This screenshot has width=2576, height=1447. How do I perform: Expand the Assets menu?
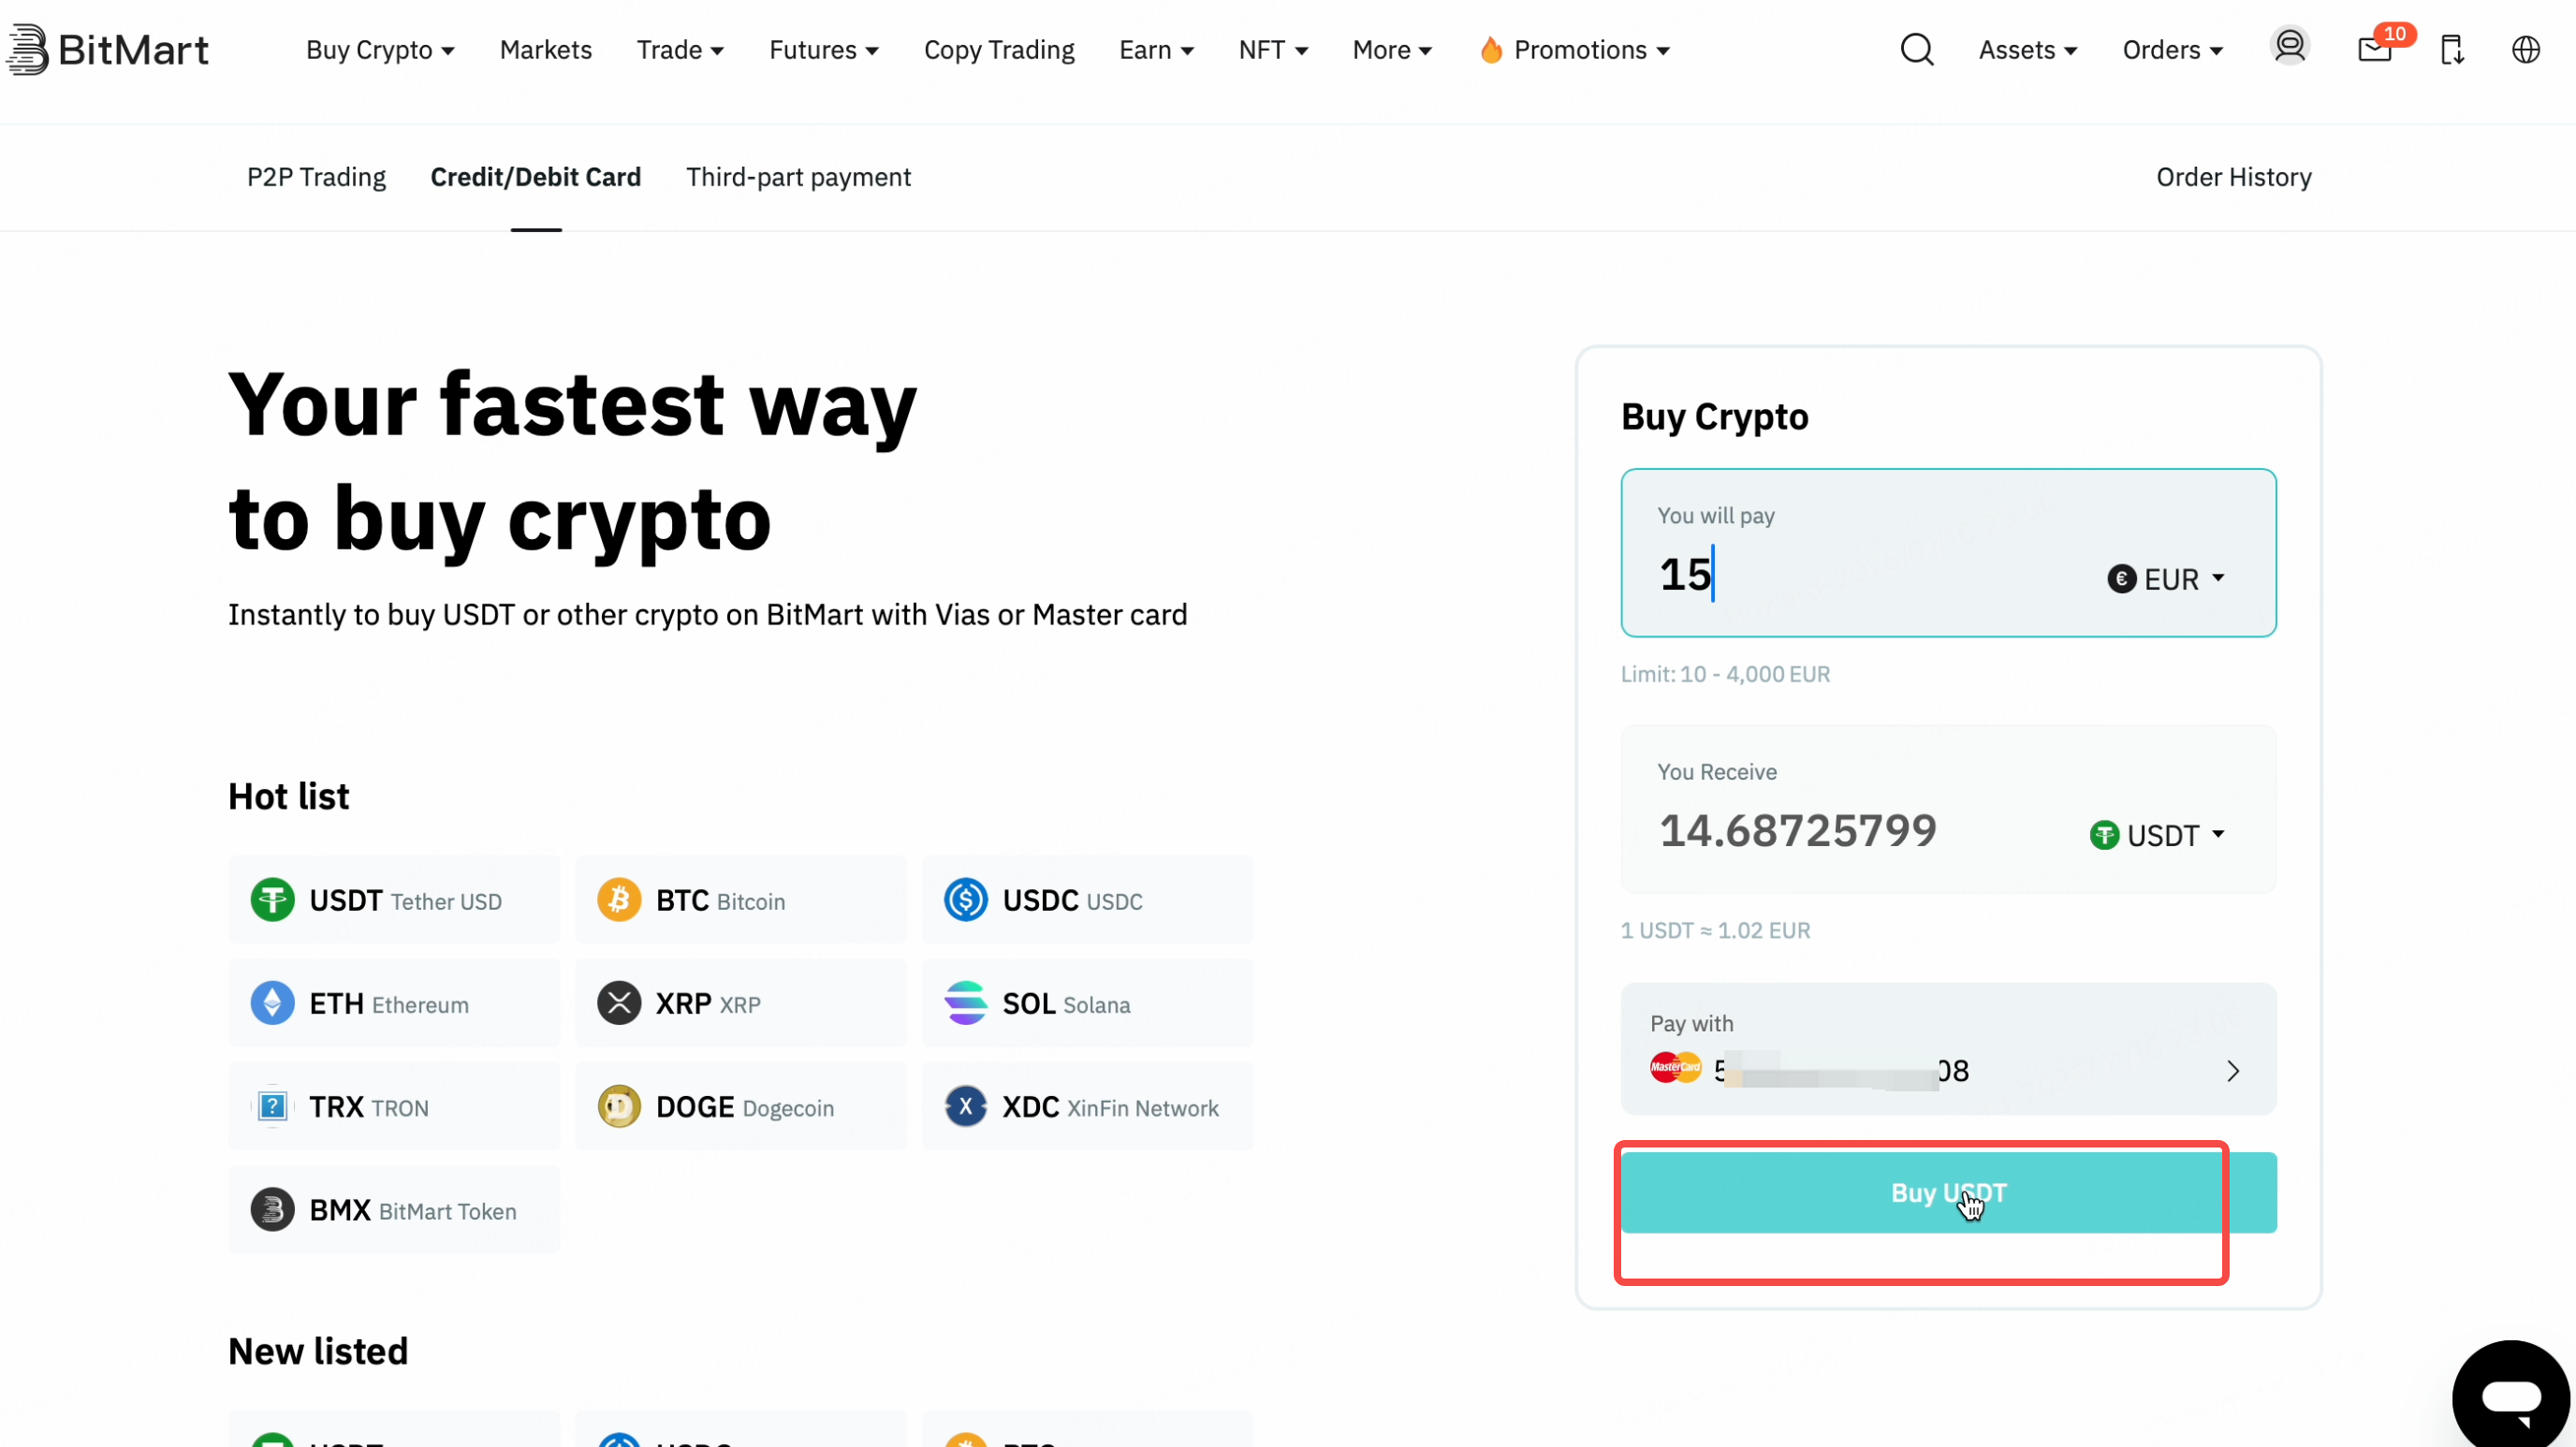(x=2028, y=50)
